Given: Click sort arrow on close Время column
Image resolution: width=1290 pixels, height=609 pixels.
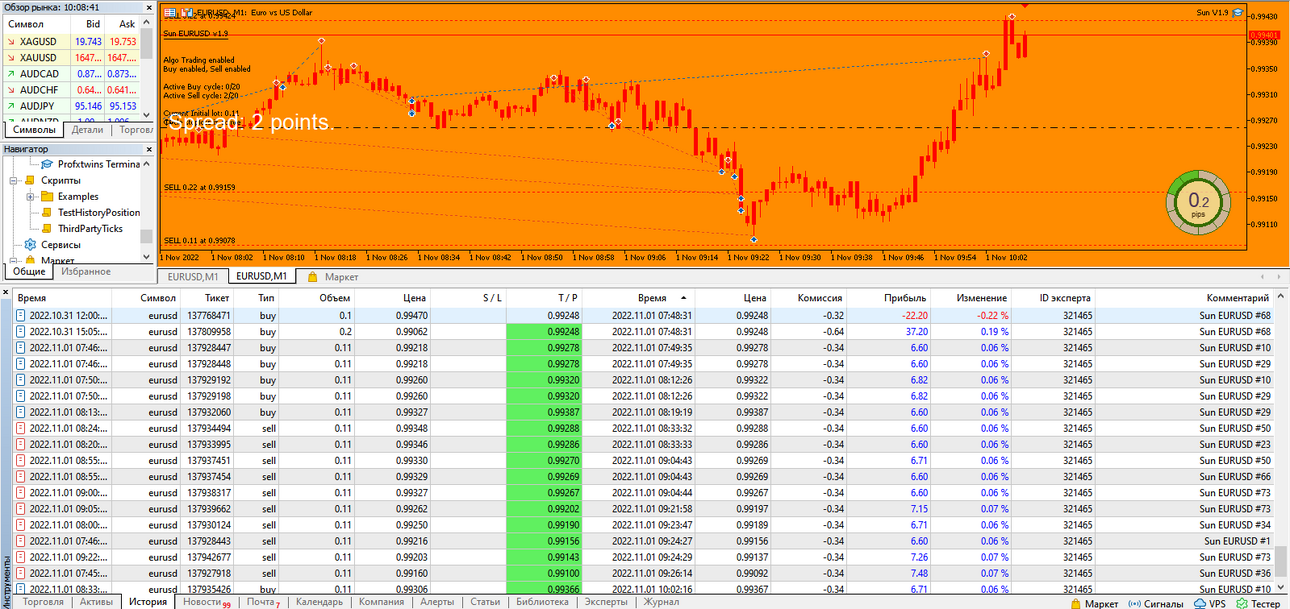Looking at the screenshot, I should (x=684, y=298).
